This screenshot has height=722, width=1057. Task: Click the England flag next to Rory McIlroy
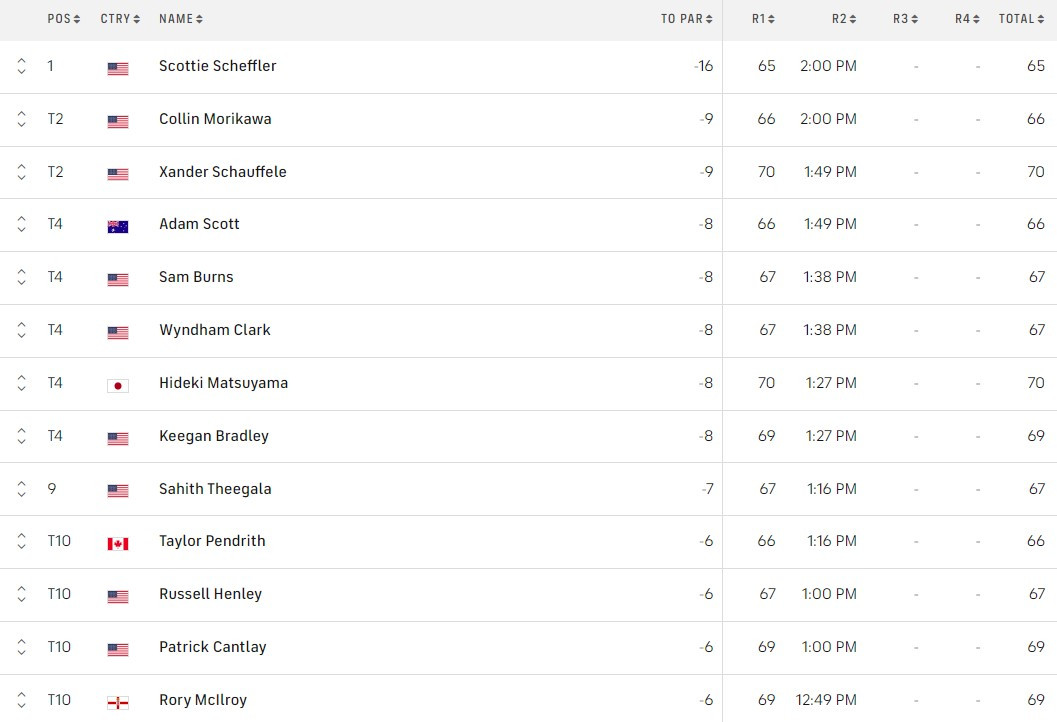point(117,700)
